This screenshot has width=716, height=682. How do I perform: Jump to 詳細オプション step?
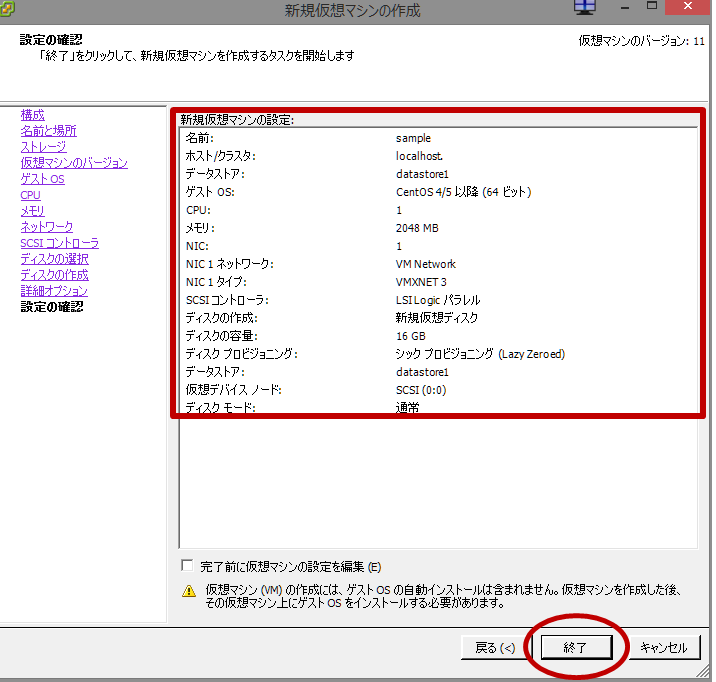click(x=54, y=291)
